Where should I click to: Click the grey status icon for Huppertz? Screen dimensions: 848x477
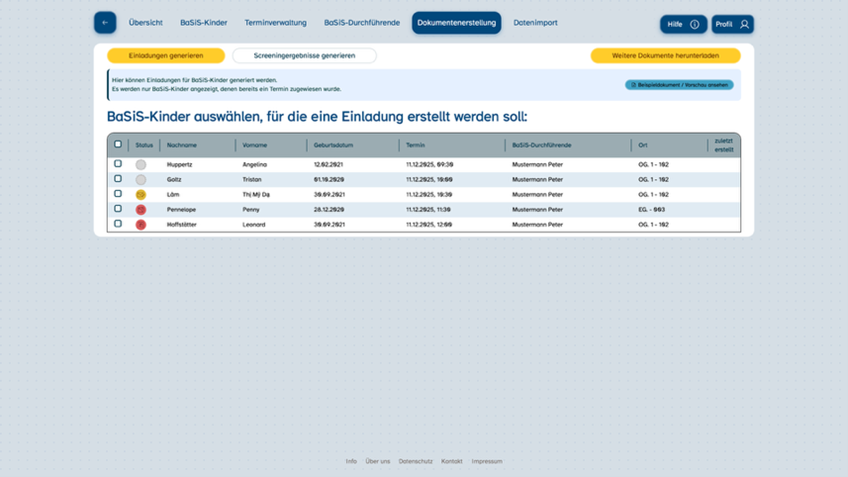[x=141, y=165]
